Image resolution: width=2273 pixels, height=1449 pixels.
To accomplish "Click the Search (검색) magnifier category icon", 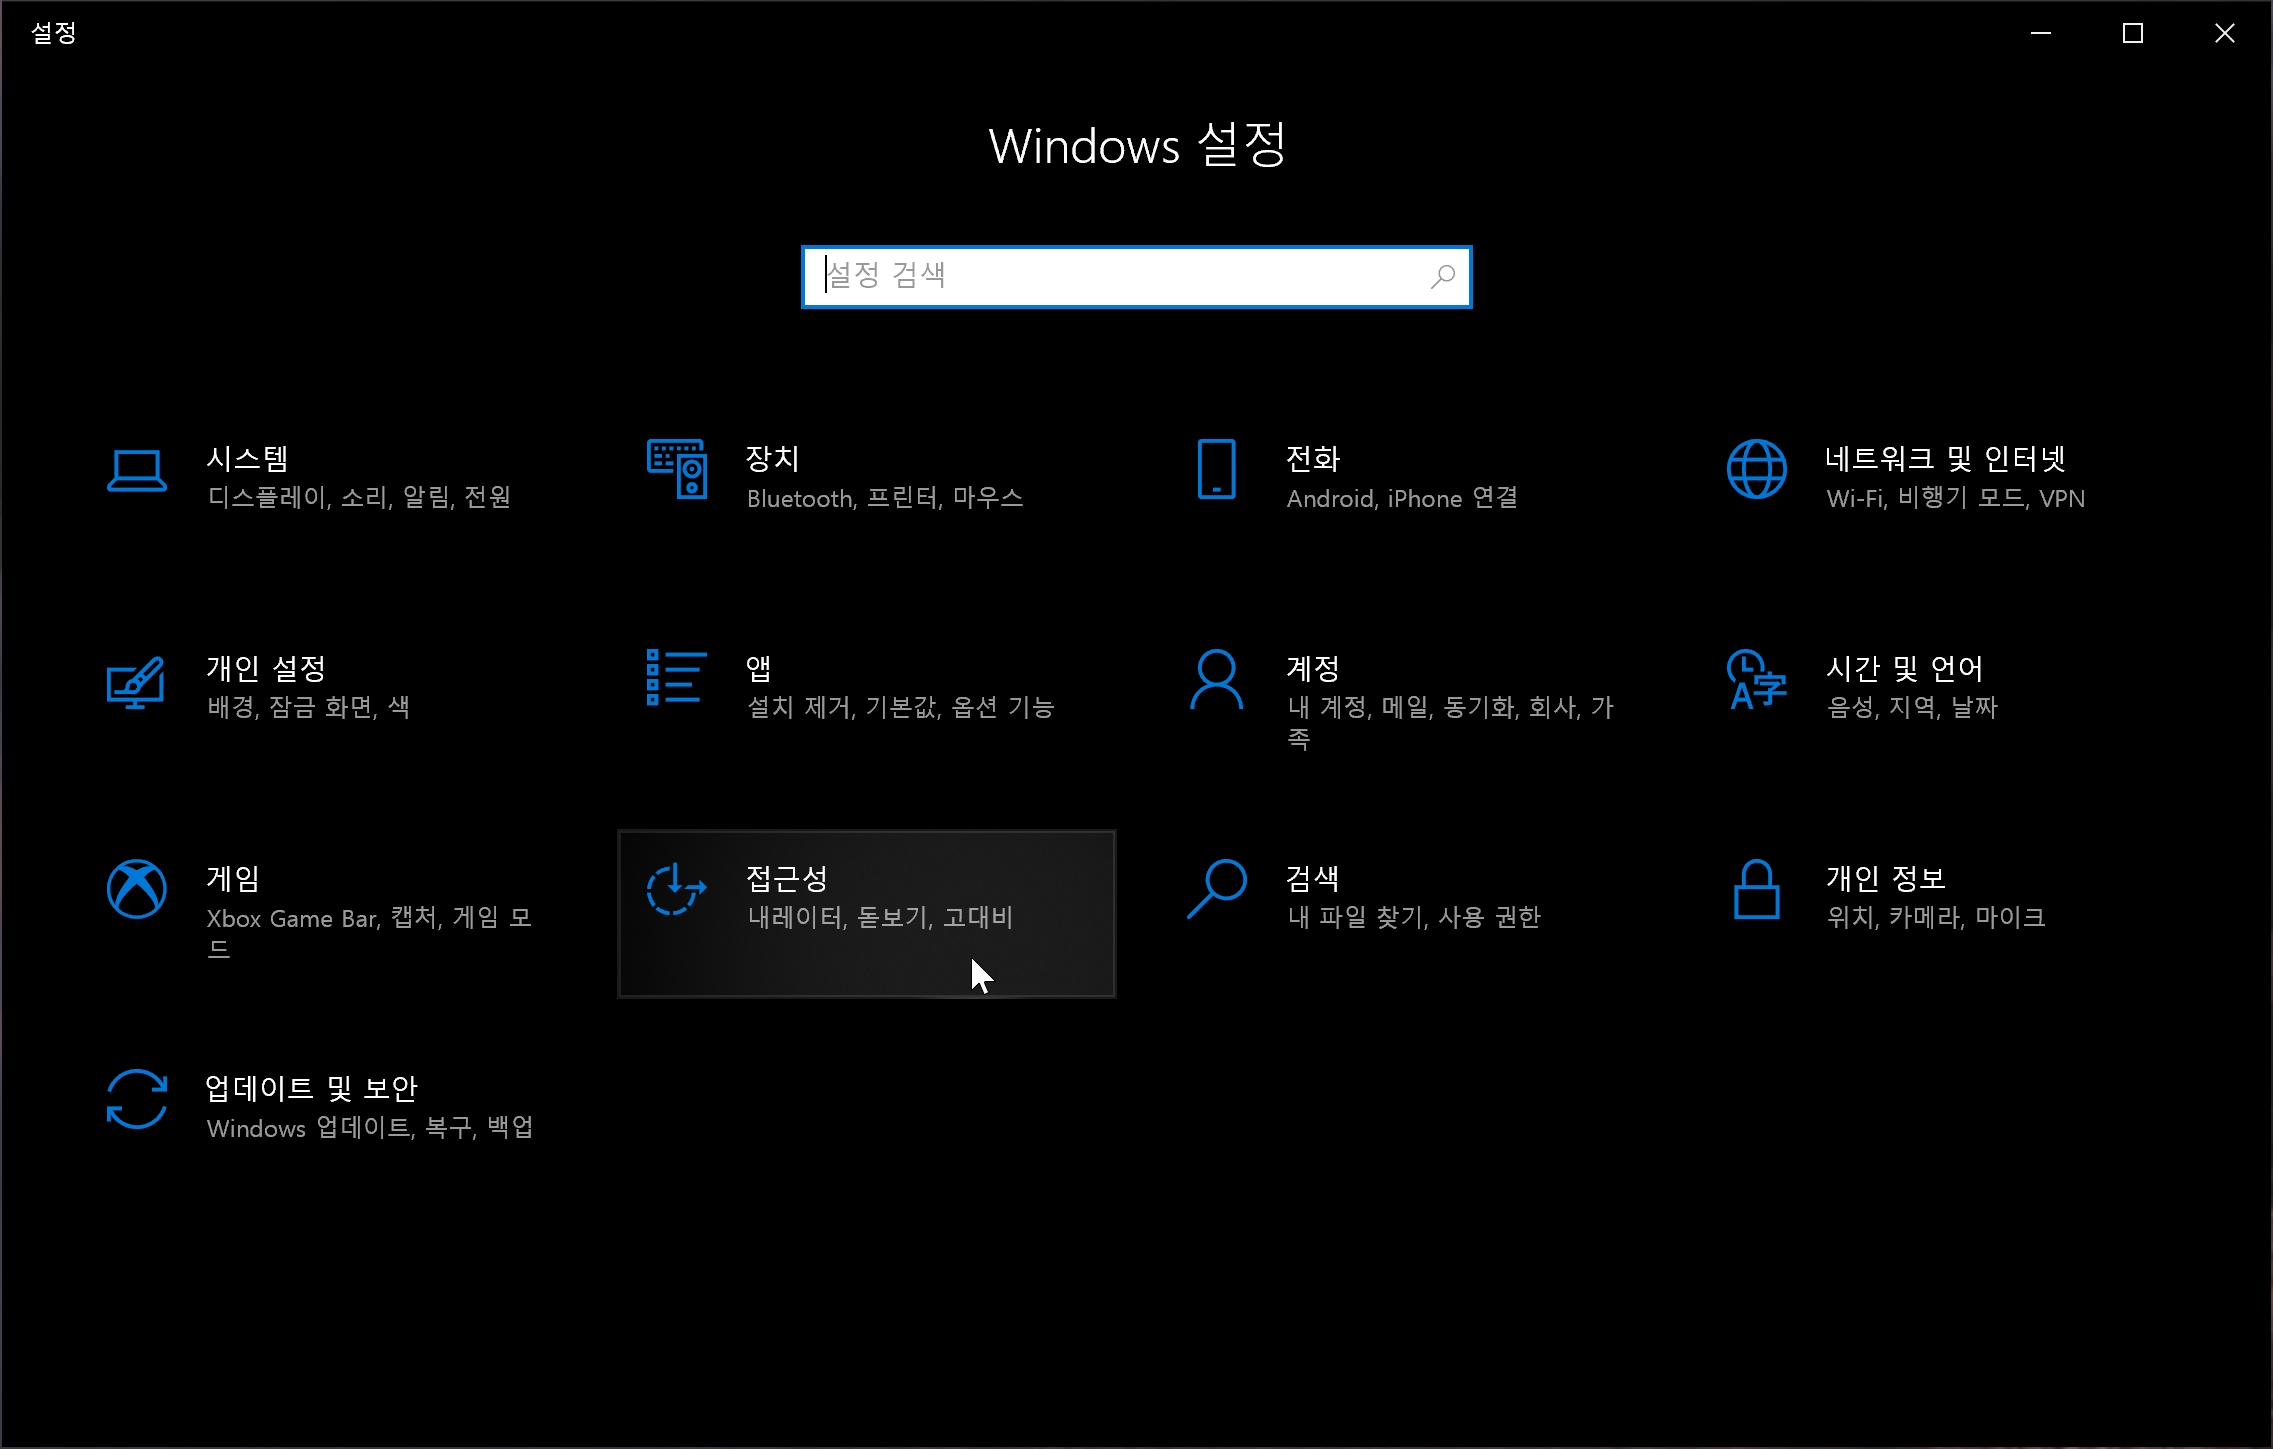I will 1216,889.
